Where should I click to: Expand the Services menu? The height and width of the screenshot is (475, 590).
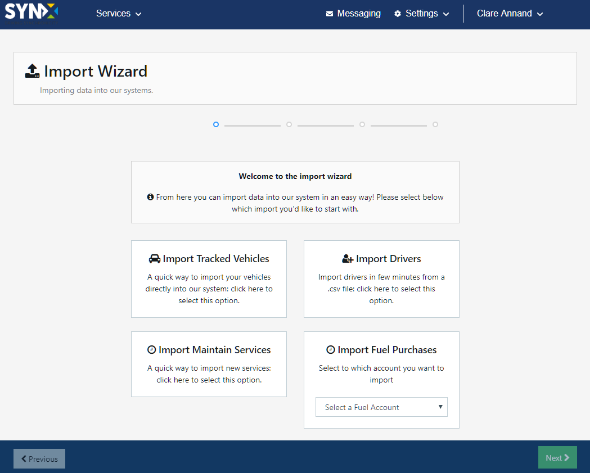tap(119, 14)
